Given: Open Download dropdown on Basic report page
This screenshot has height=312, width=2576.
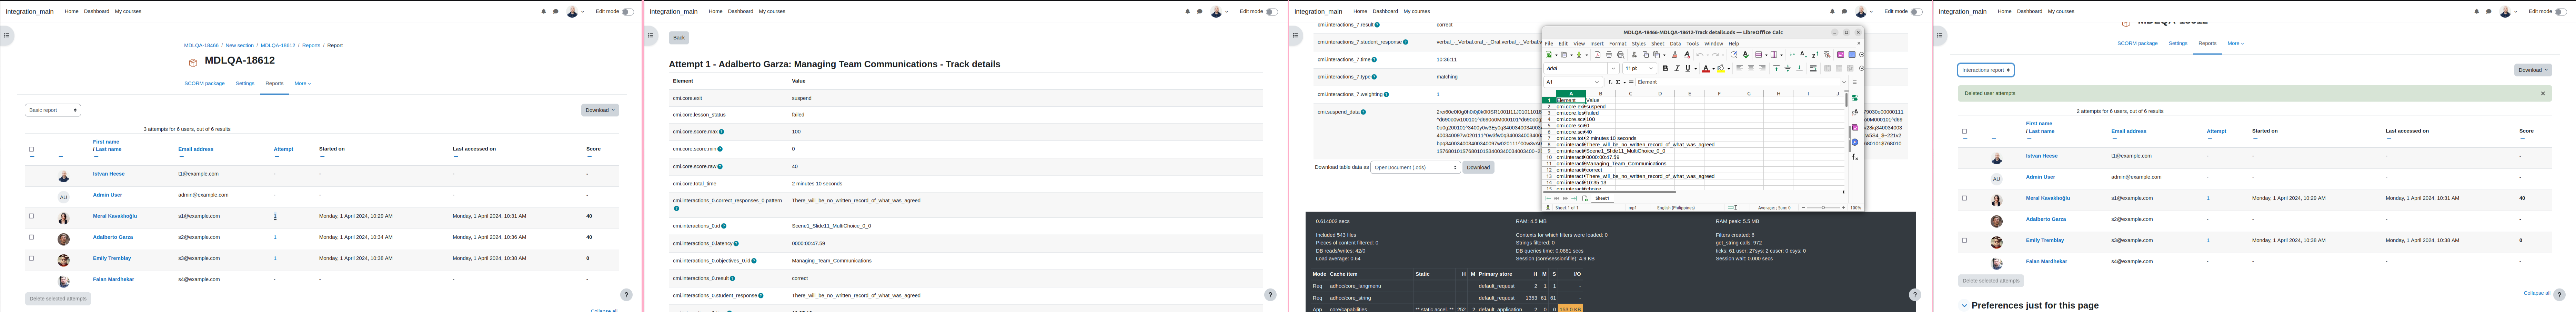Looking at the screenshot, I should point(600,110).
